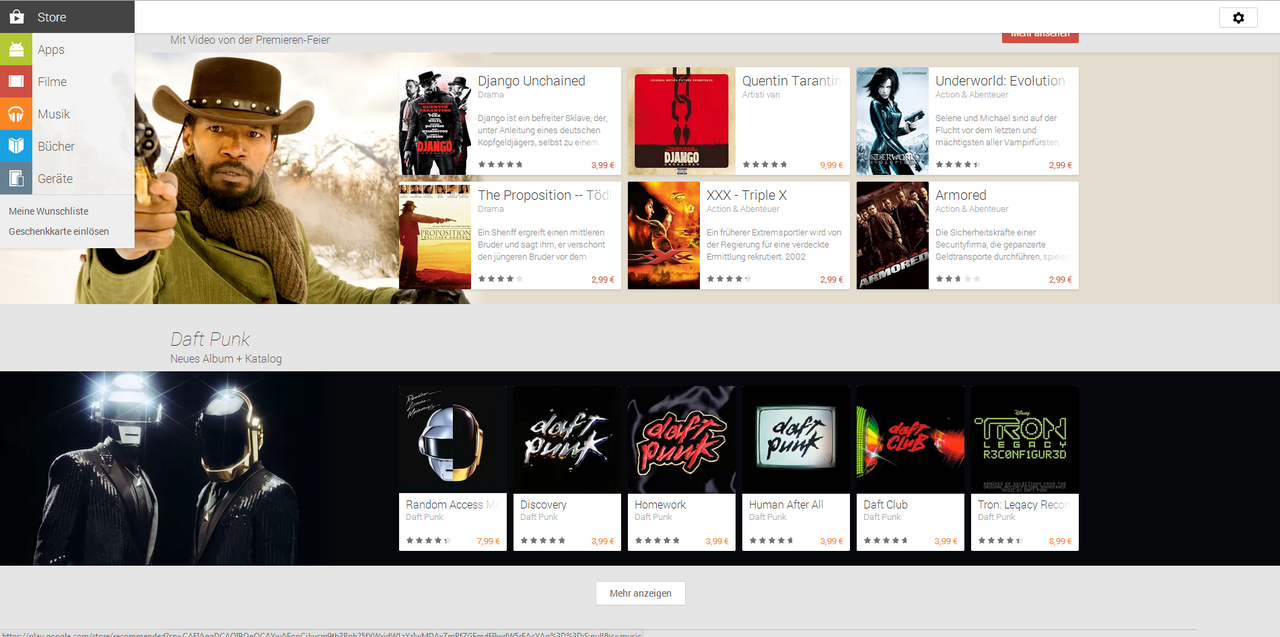Open the Musik headphones icon
The width and height of the screenshot is (1280, 637).
point(16,114)
